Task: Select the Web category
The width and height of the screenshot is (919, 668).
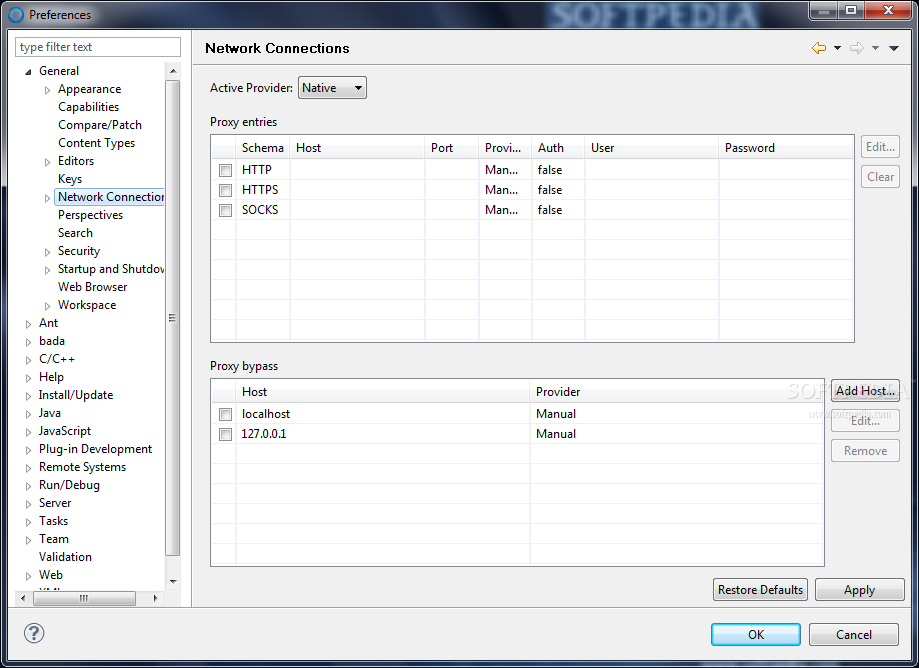Action: pyautogui.click(x=50, y=575)
